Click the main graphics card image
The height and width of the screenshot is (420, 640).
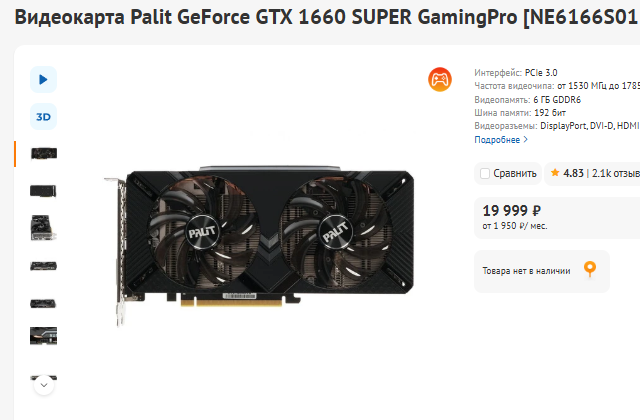coord(259,246)
